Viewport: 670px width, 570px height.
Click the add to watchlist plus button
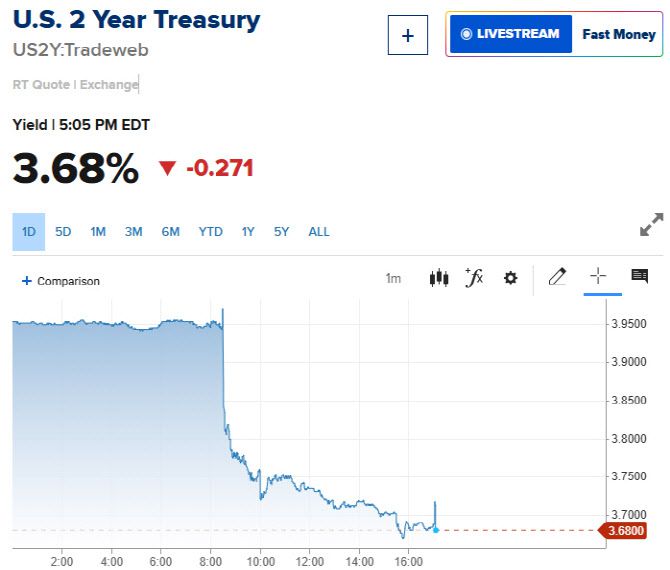[407, 36]
